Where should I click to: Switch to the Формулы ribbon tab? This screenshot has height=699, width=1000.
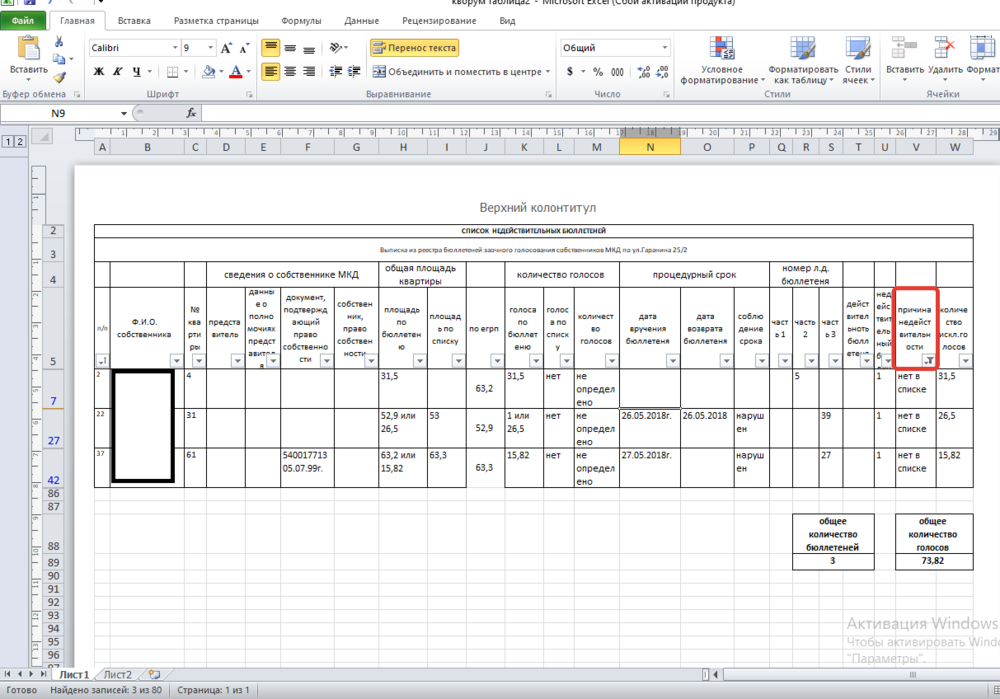point(301,20)
